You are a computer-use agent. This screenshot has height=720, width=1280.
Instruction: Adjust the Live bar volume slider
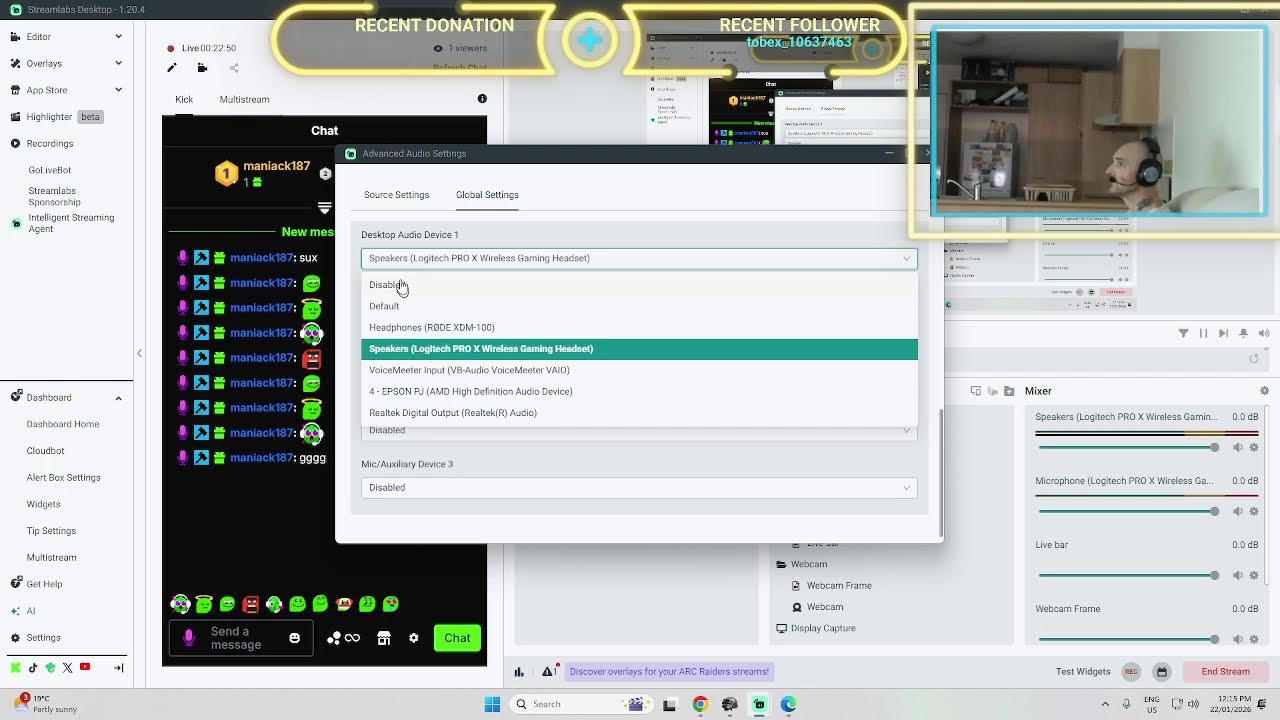pos(1127,575)
